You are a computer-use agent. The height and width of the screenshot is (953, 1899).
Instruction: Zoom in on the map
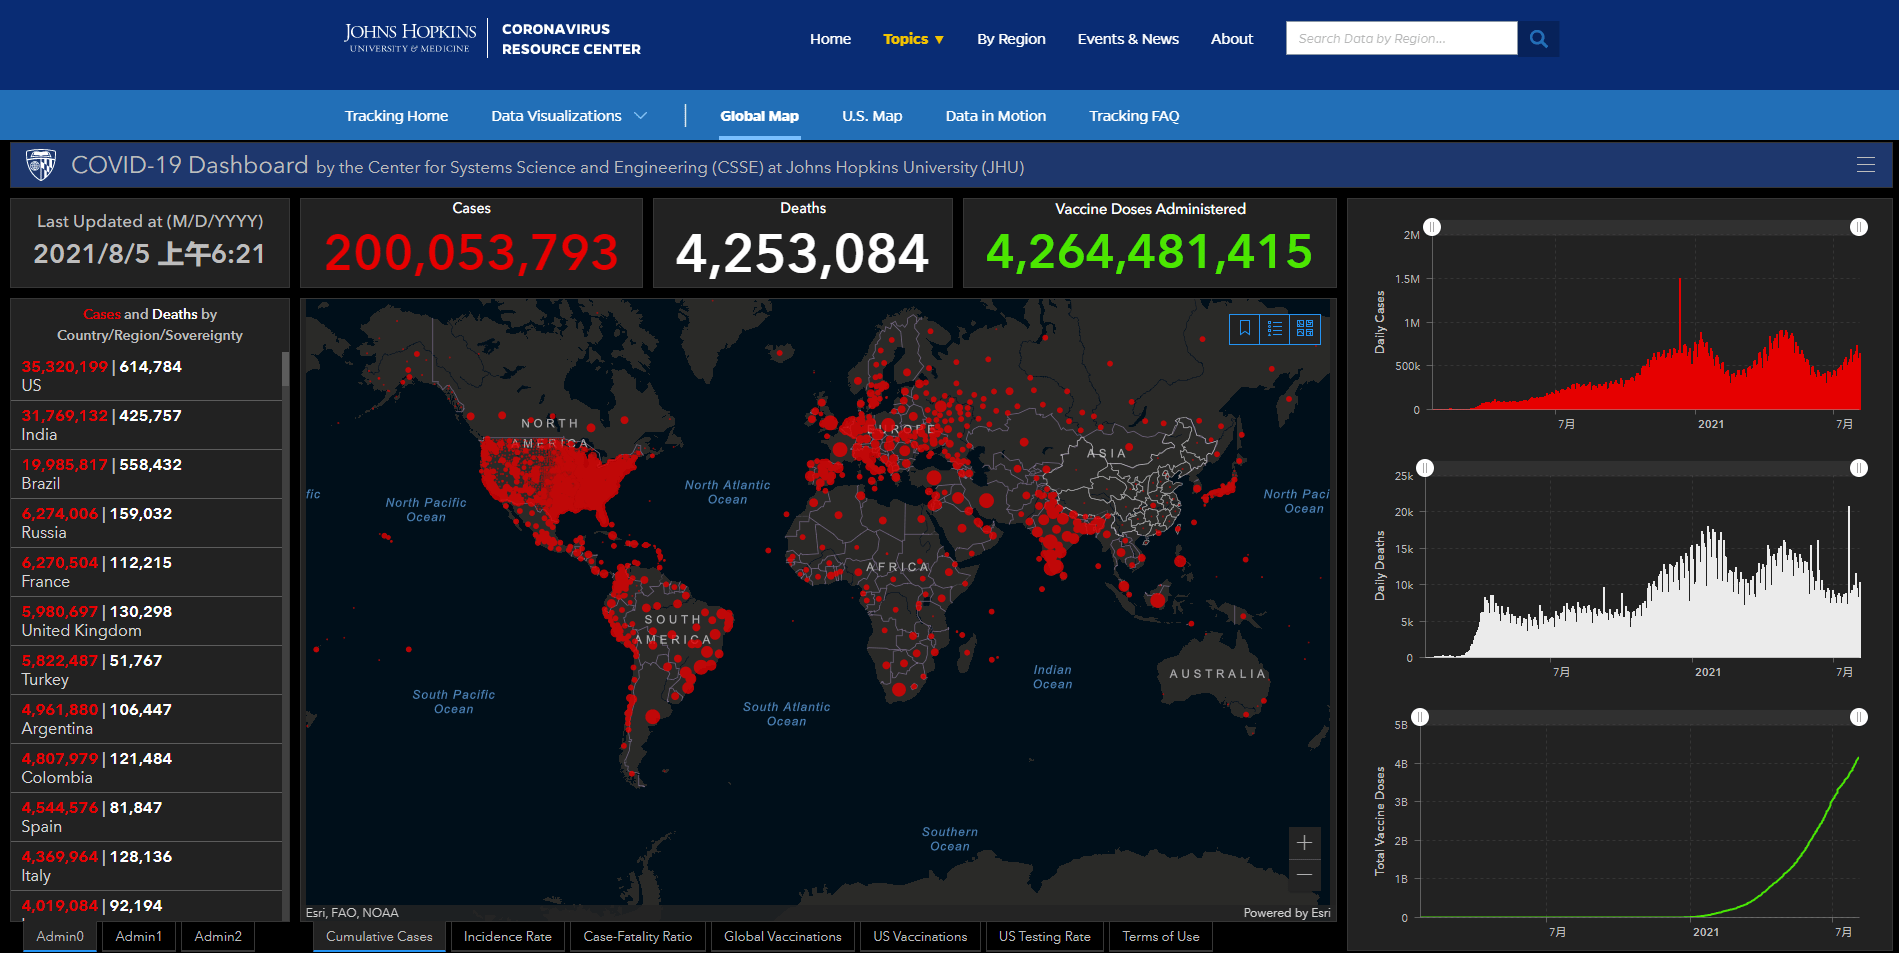pyautogui.click(x=1304, y=843)
